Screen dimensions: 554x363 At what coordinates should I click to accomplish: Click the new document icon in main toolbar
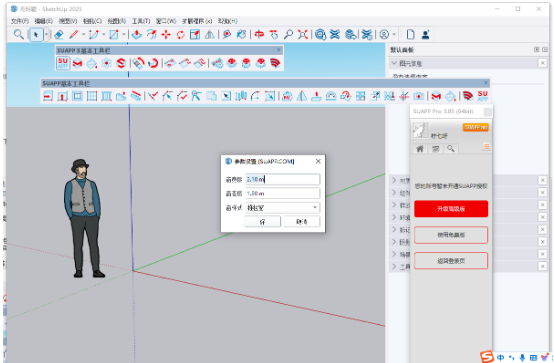pyautogui.click(x=411, y=35)
